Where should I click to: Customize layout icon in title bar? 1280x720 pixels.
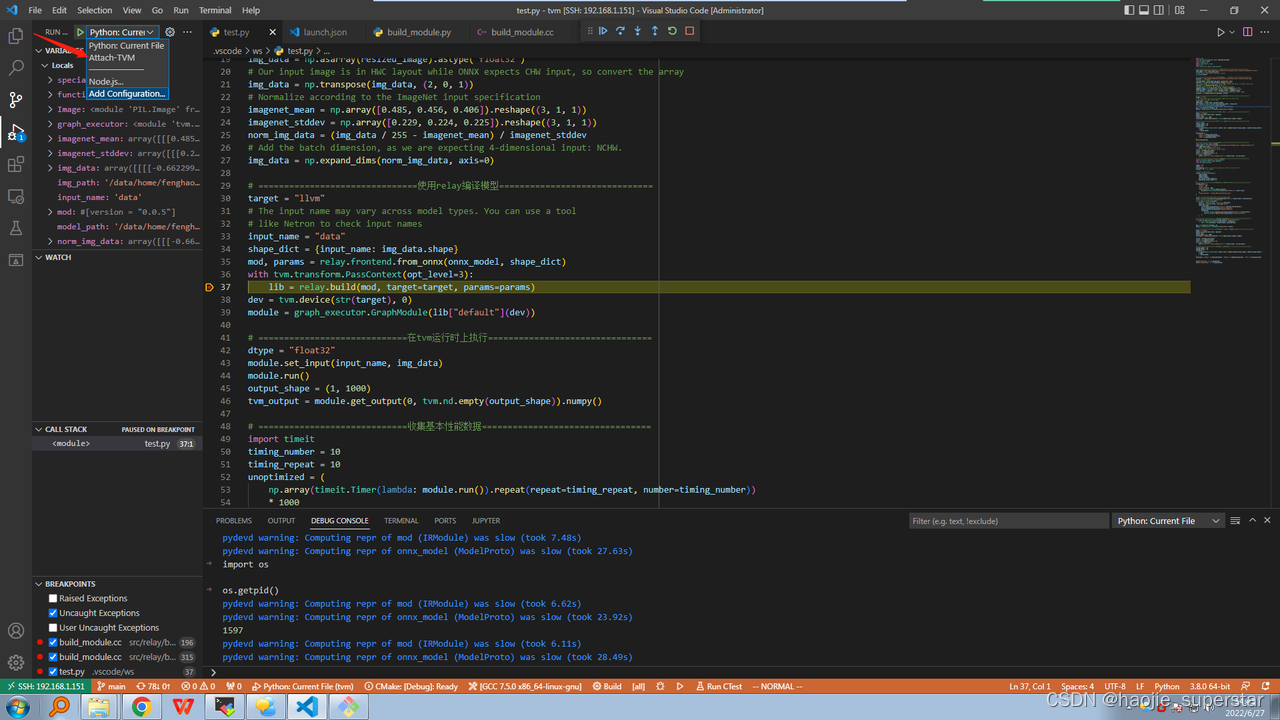pyautogui.click(x=1179, y=10)
